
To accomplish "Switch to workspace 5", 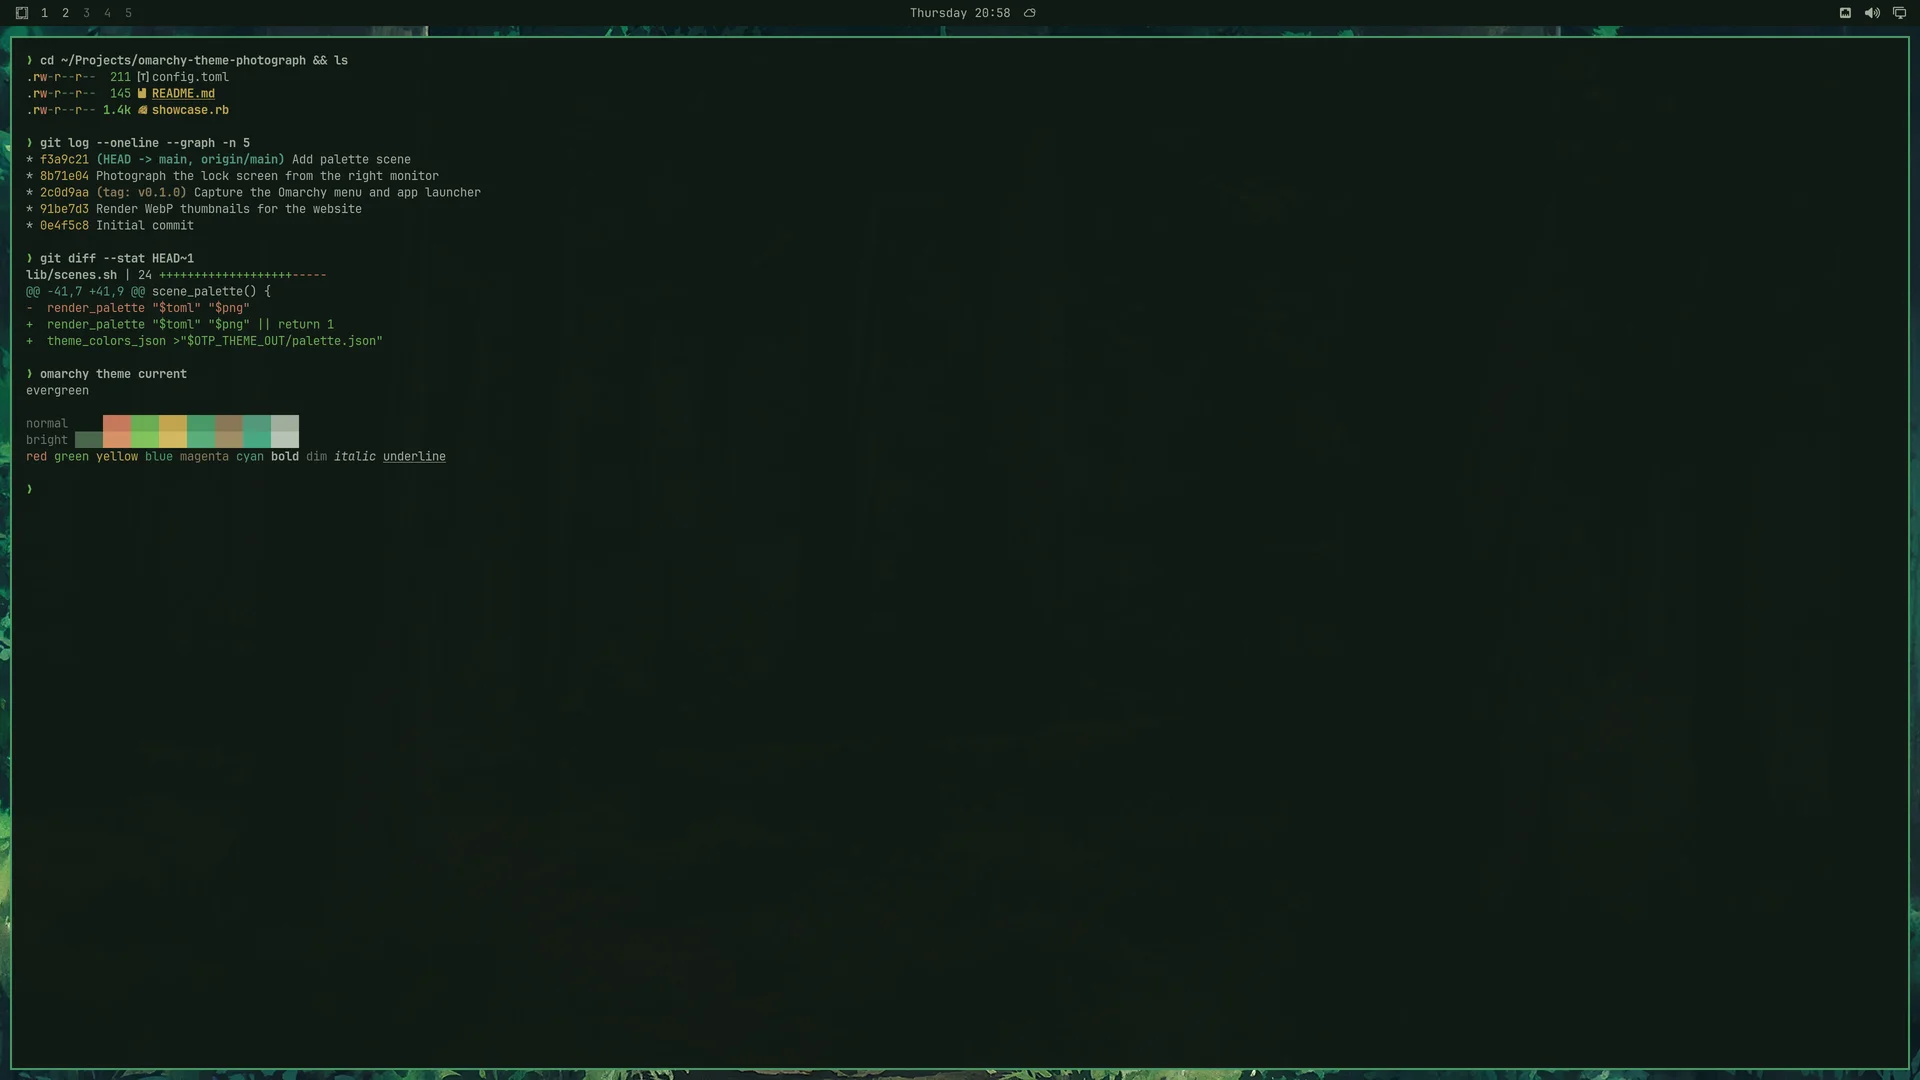I will pos(128,13).
